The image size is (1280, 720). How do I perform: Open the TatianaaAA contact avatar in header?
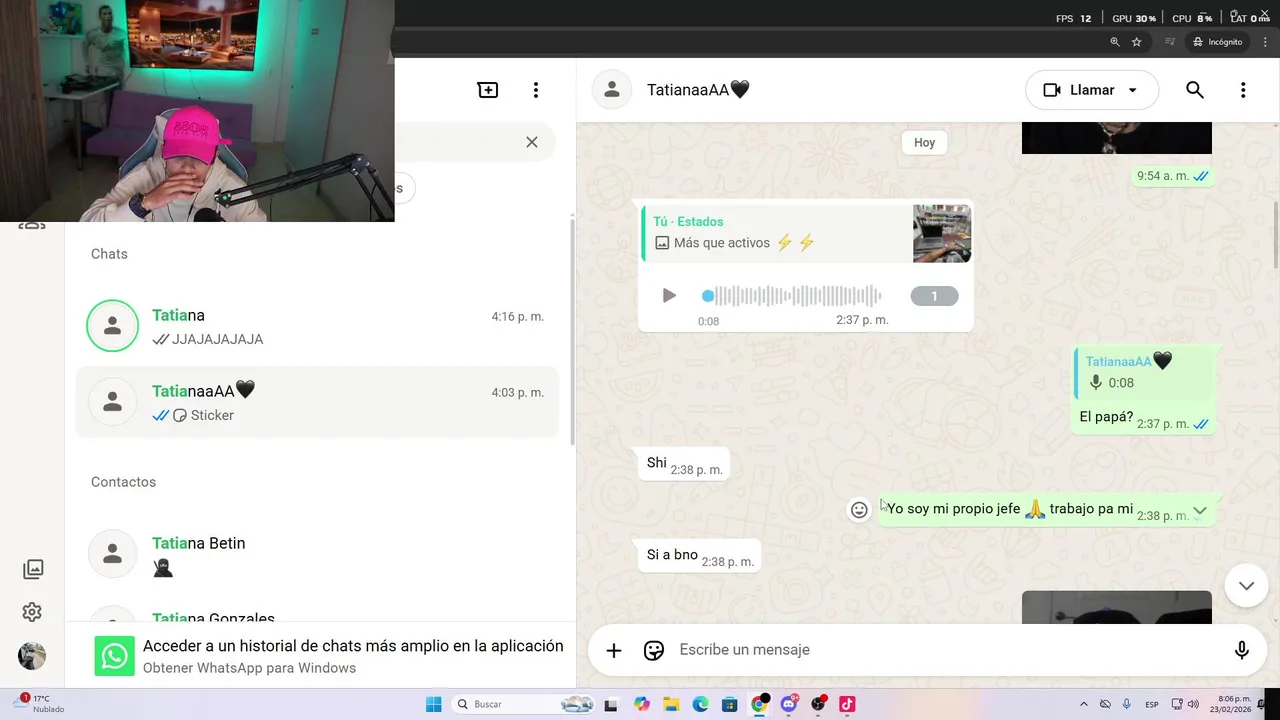[612, 90]
